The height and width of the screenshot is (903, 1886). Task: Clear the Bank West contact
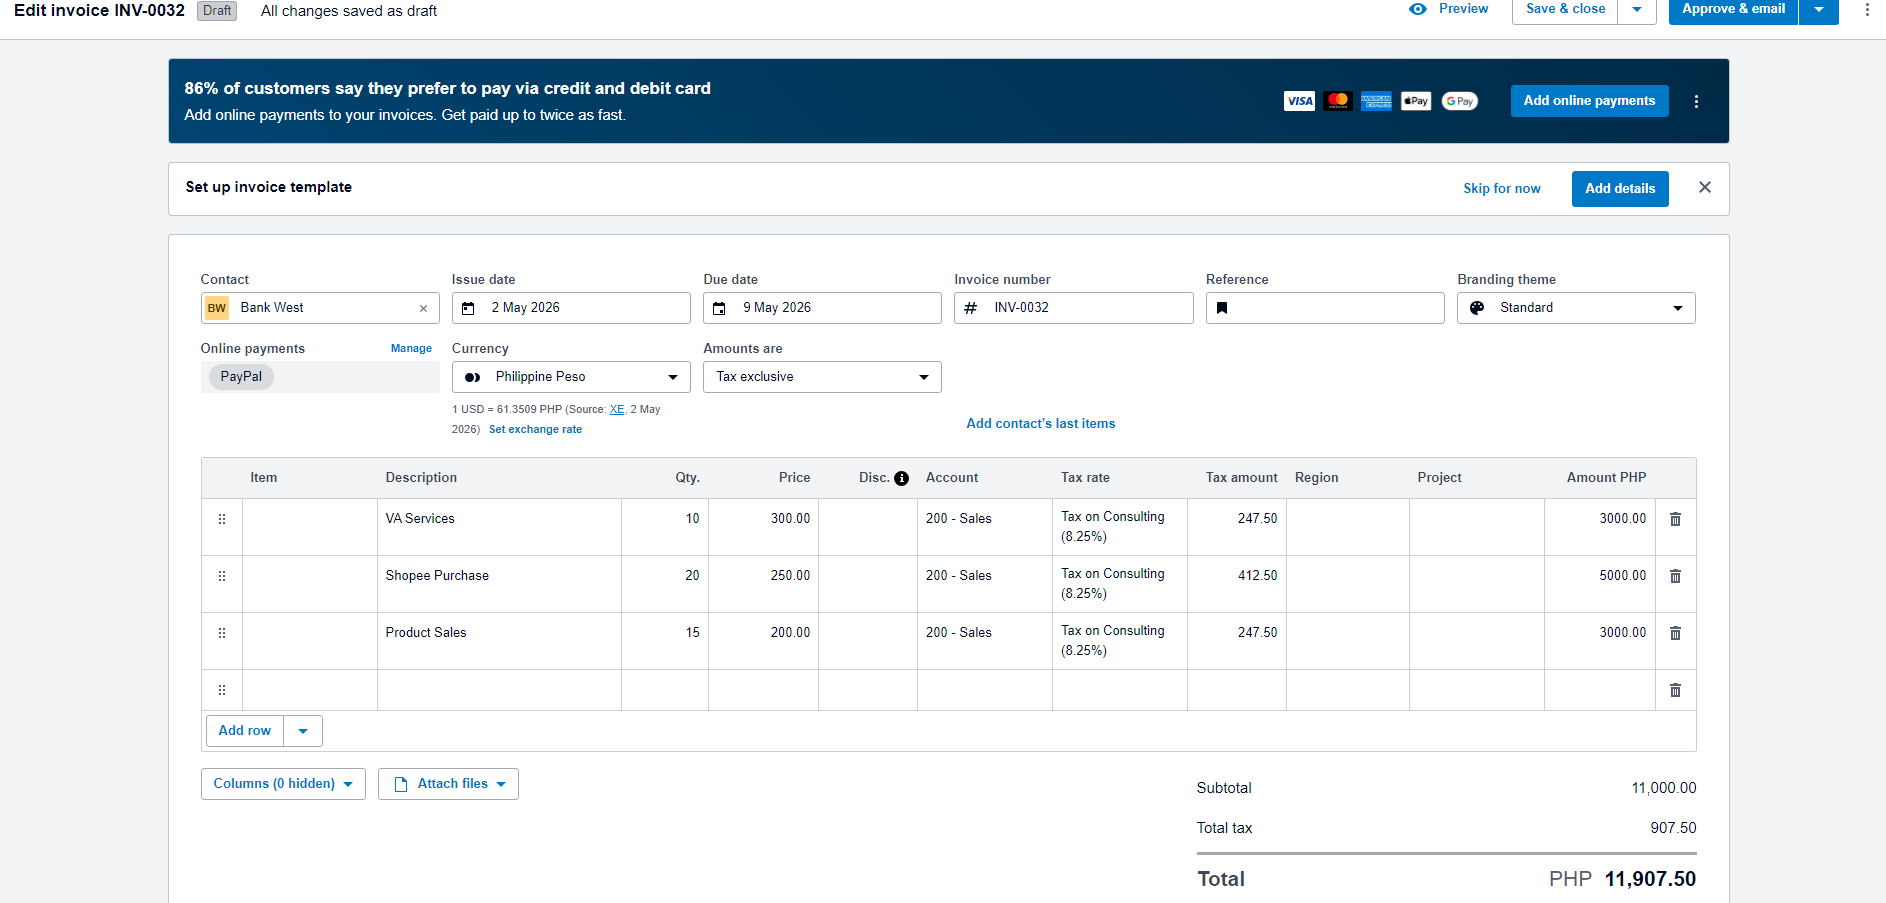[x=423, y=308]
